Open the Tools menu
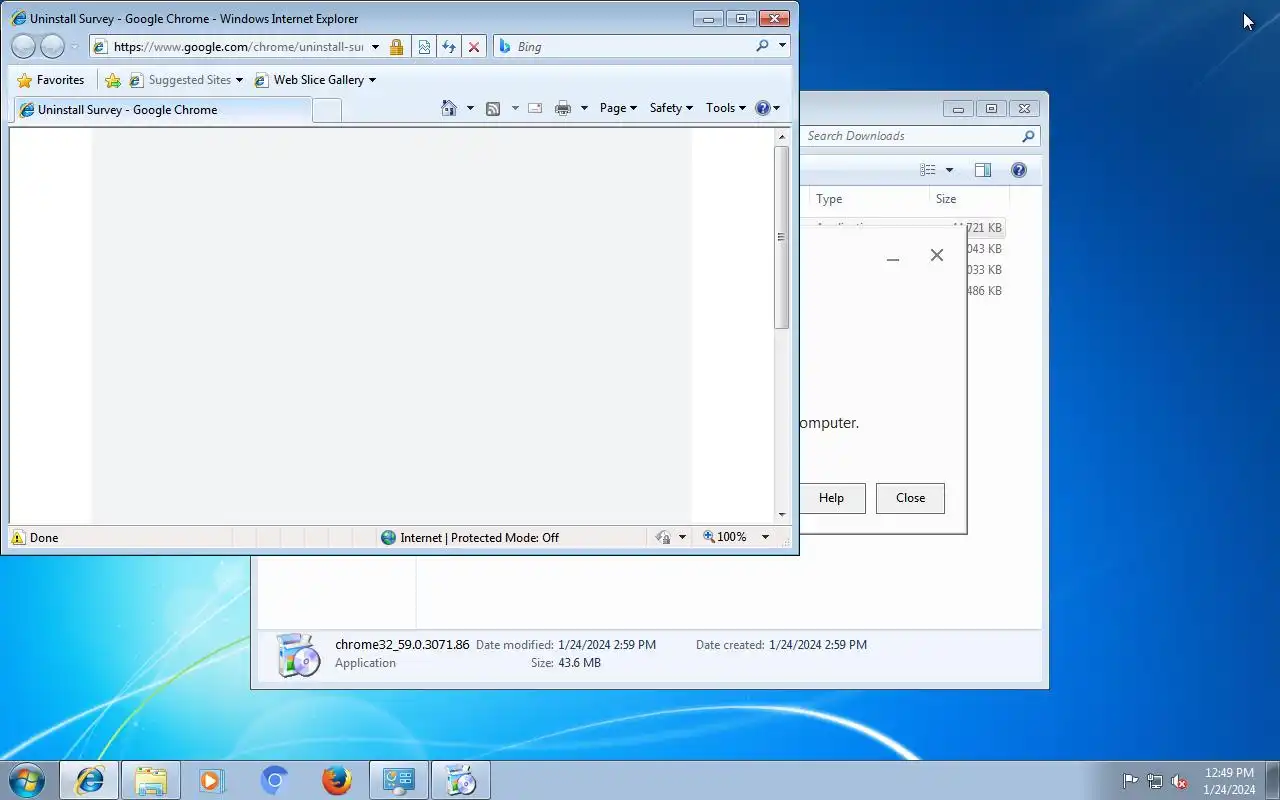The height and width of the screenshot is (800, 1280). [726, 108]
